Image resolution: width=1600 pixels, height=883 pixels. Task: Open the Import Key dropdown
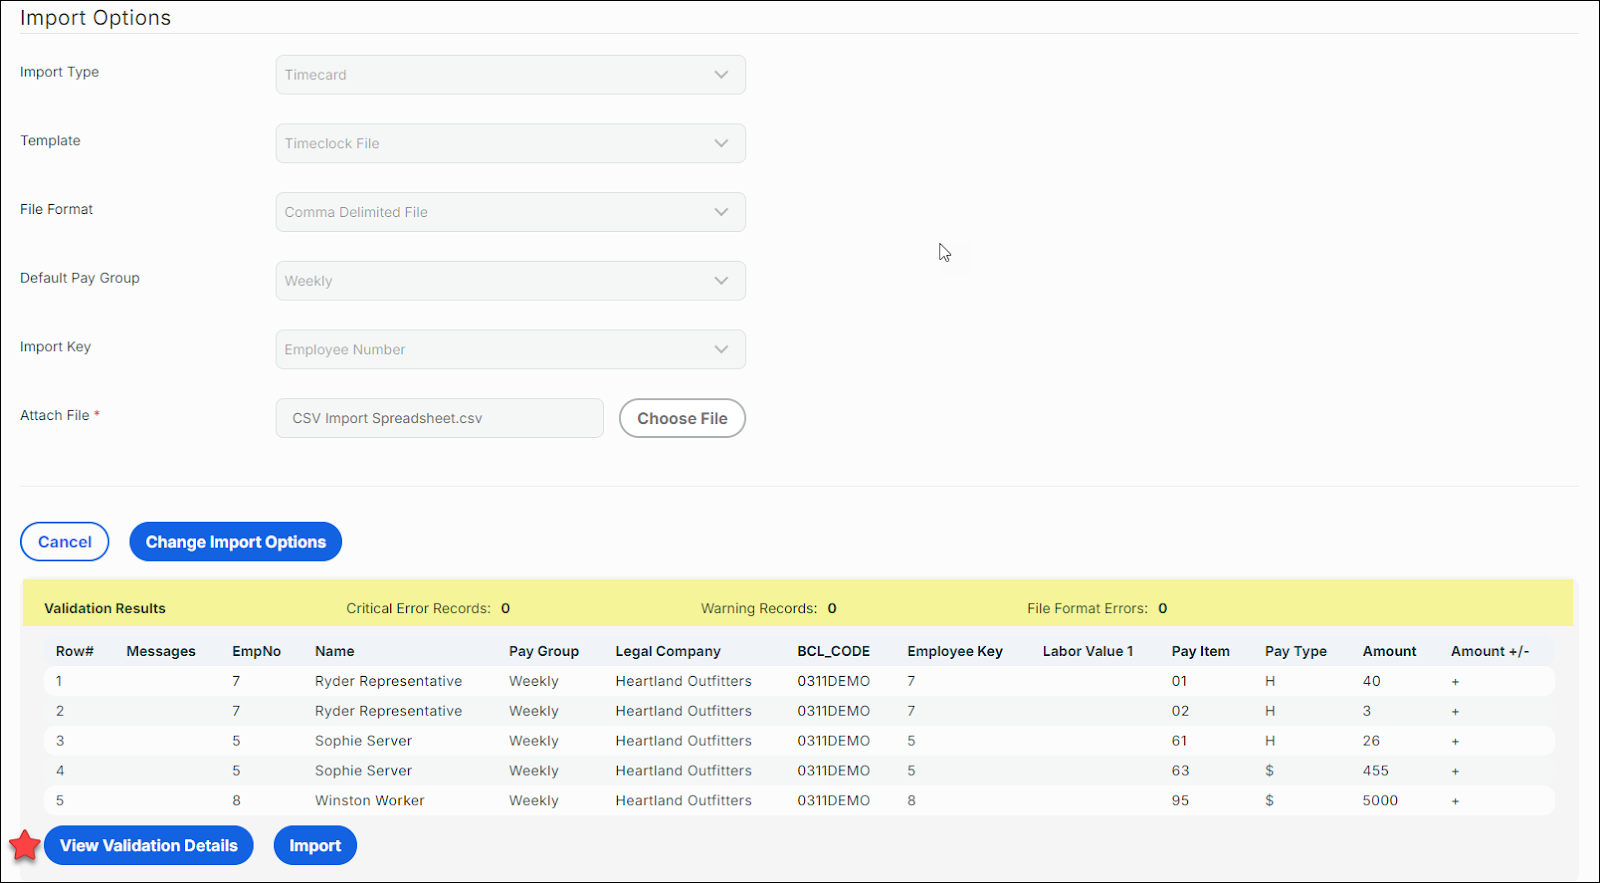[510, 350]
